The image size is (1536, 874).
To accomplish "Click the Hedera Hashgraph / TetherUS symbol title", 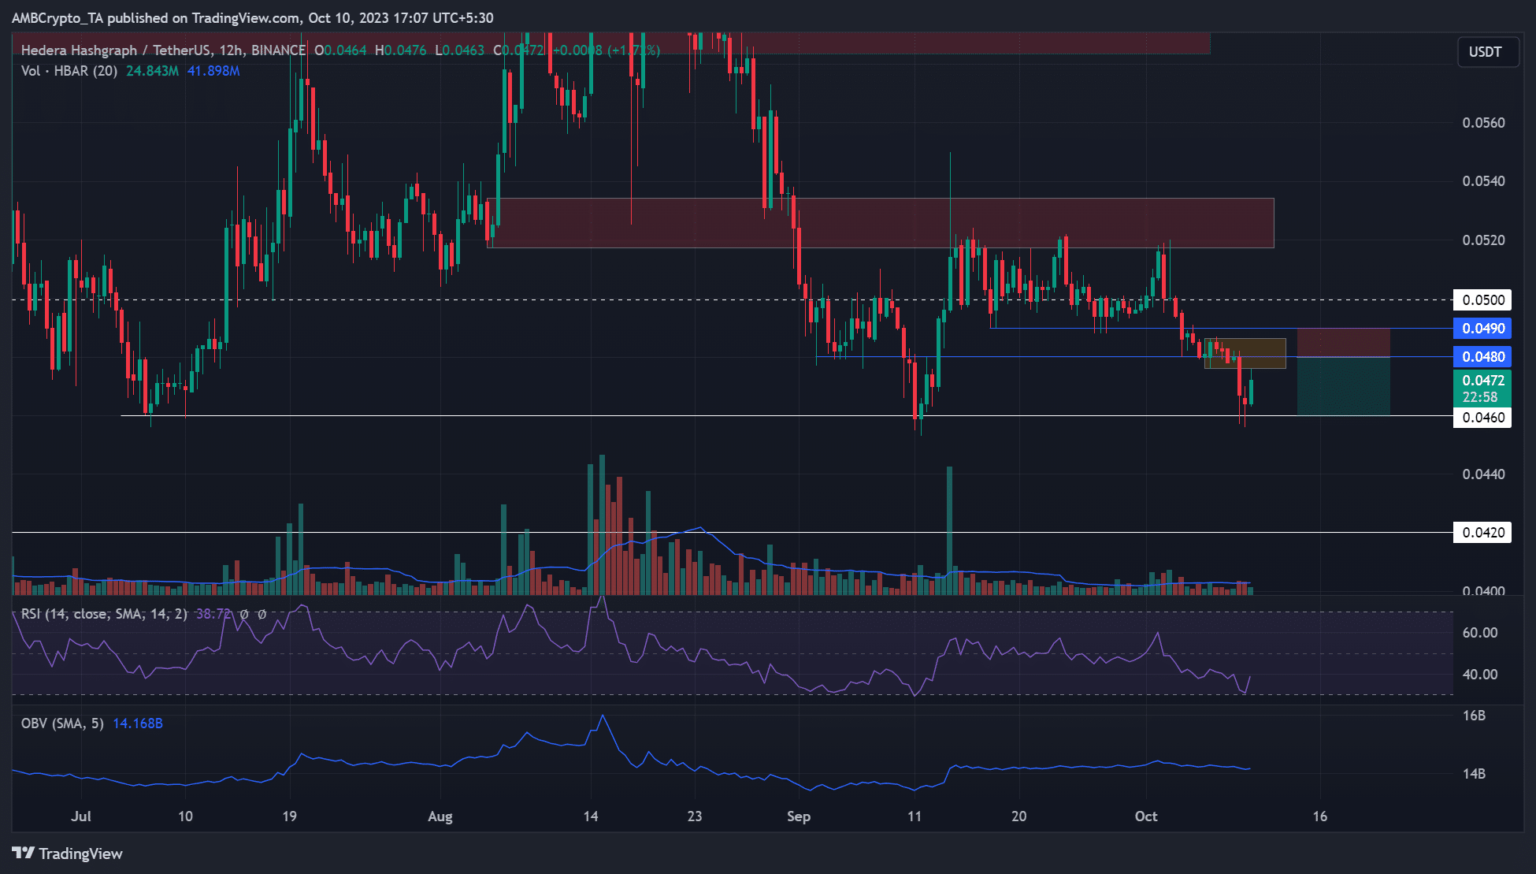I will click(x=163, y=50).
